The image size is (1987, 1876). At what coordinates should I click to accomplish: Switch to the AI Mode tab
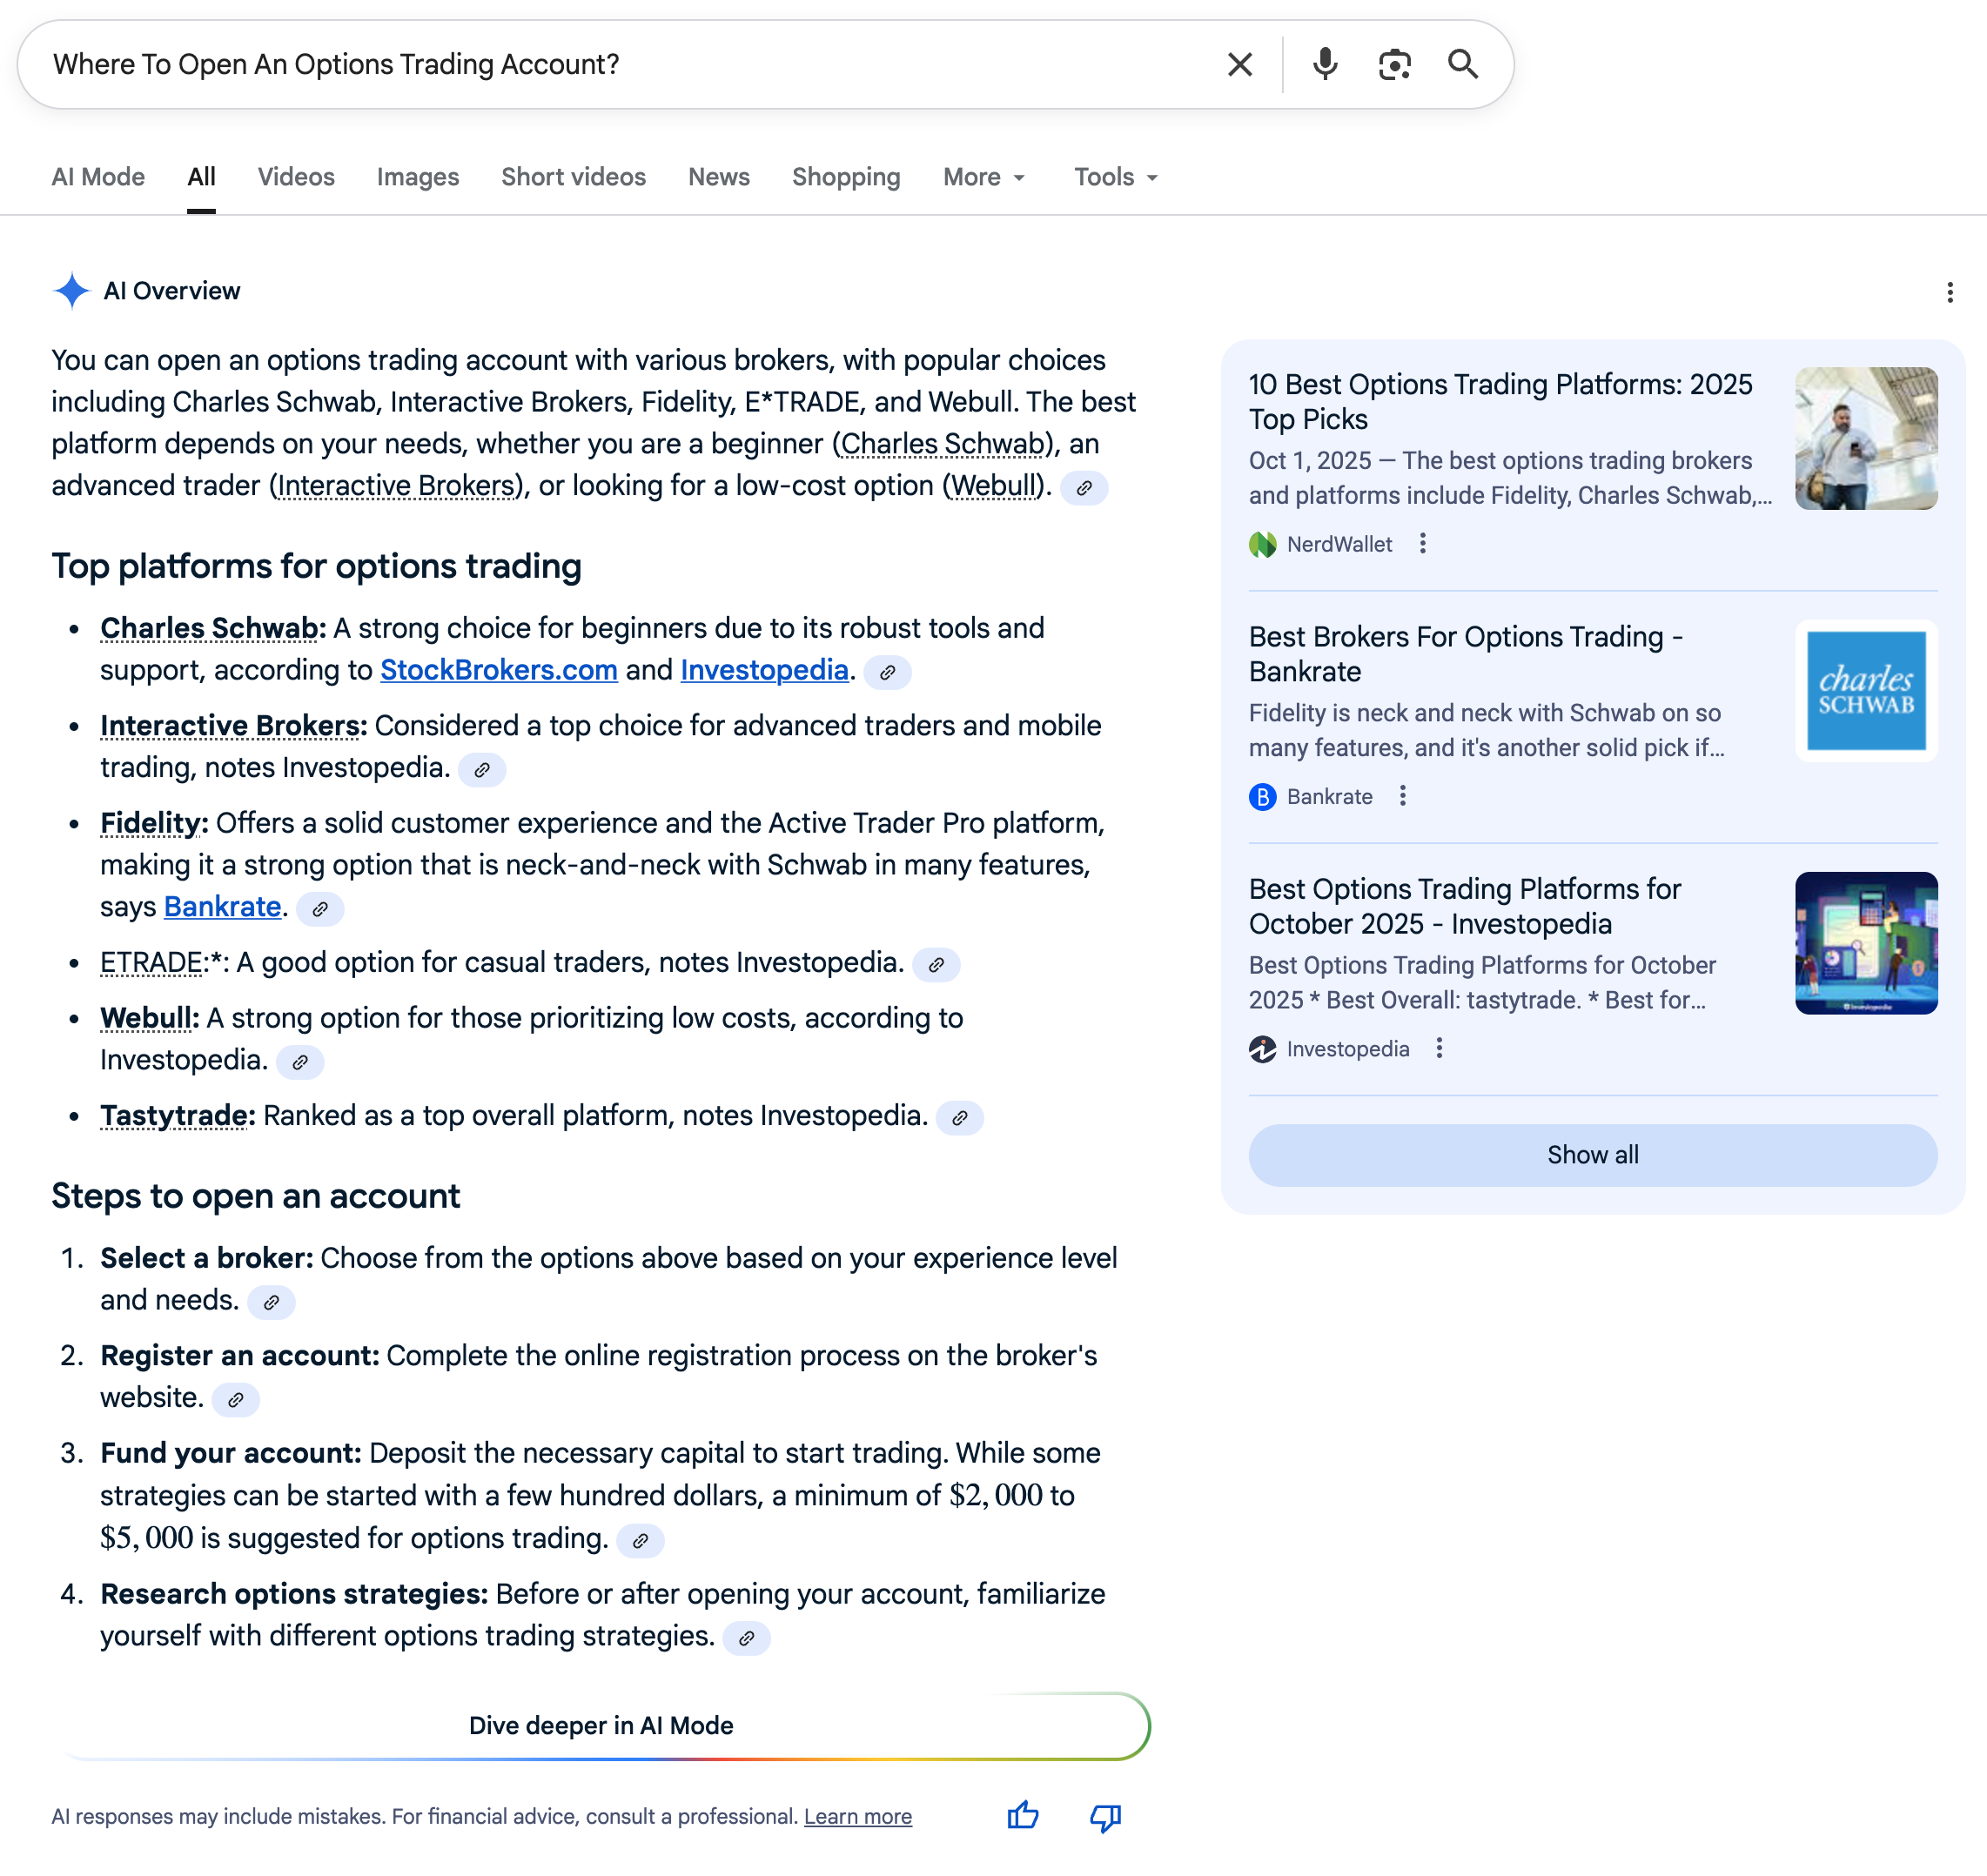coord(98,177)
